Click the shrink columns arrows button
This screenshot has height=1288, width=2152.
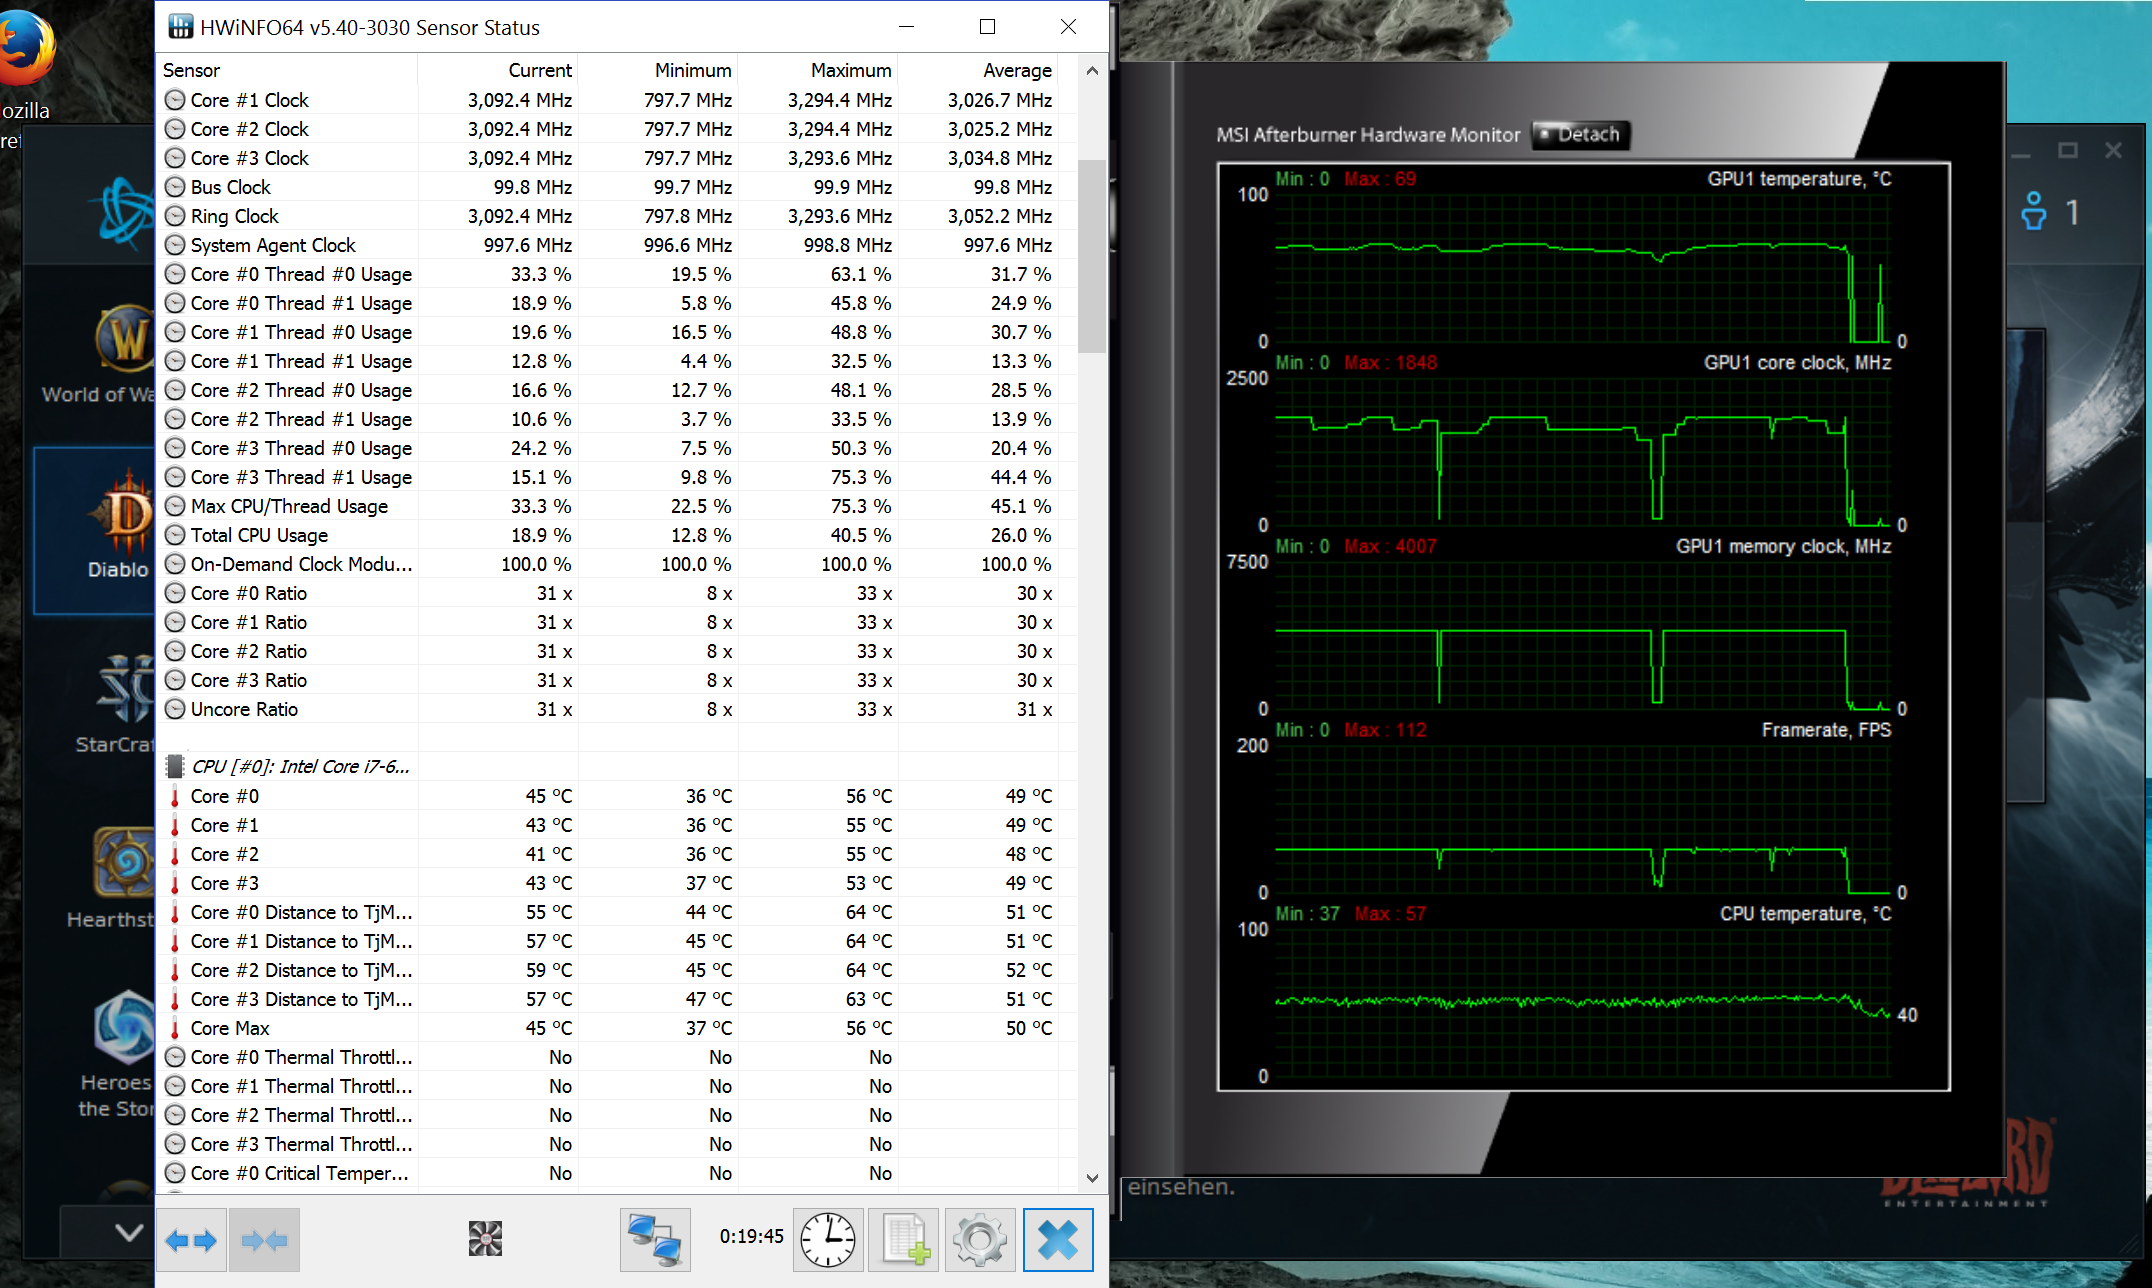(264, 1240)
